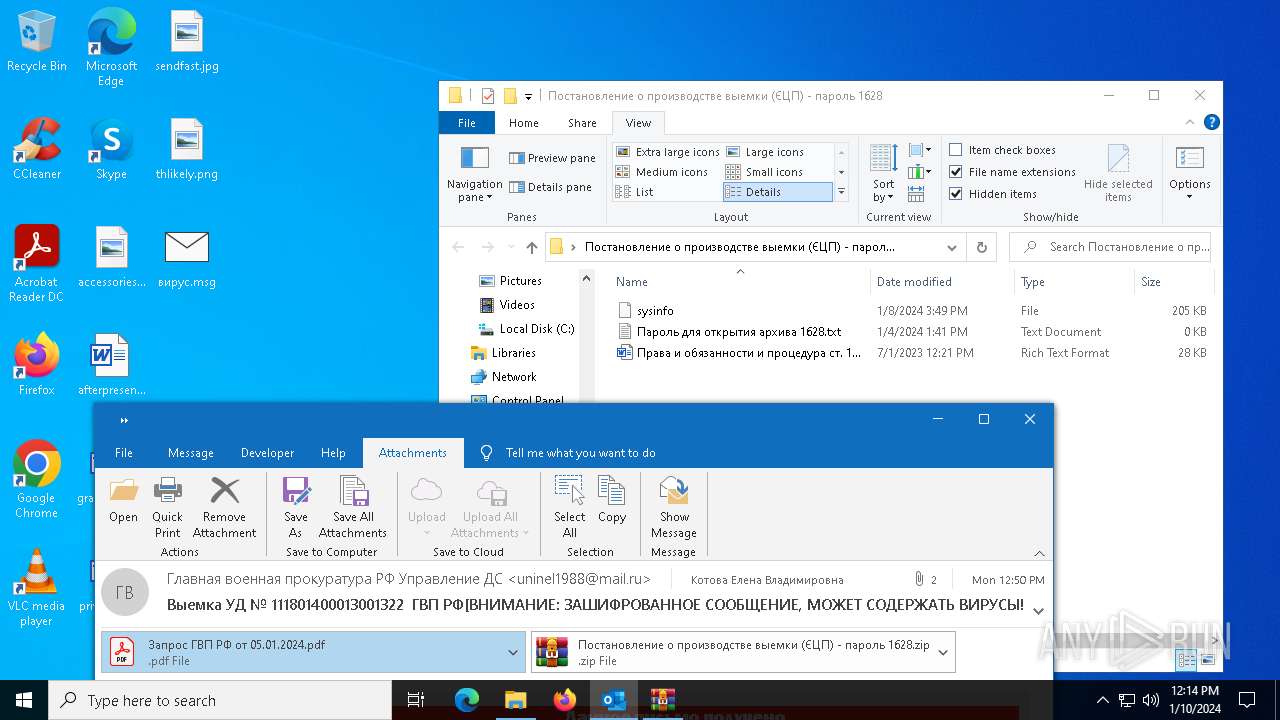Select Large icons layout
This screenshot has width=1280, height=720.
[x=765, y=152]
